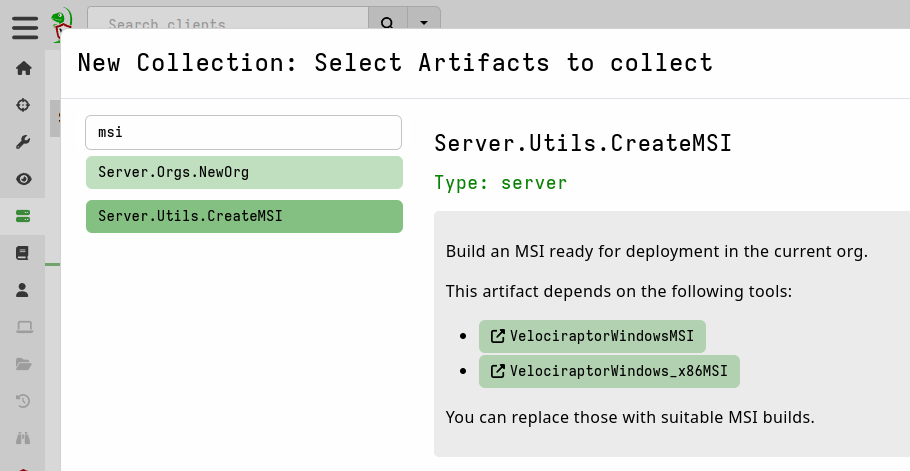Image resolution: width=910 pixels, height=471 pixels.
Task: Click the artifact filter field containing 'msi'
Action: pos(243,132)
